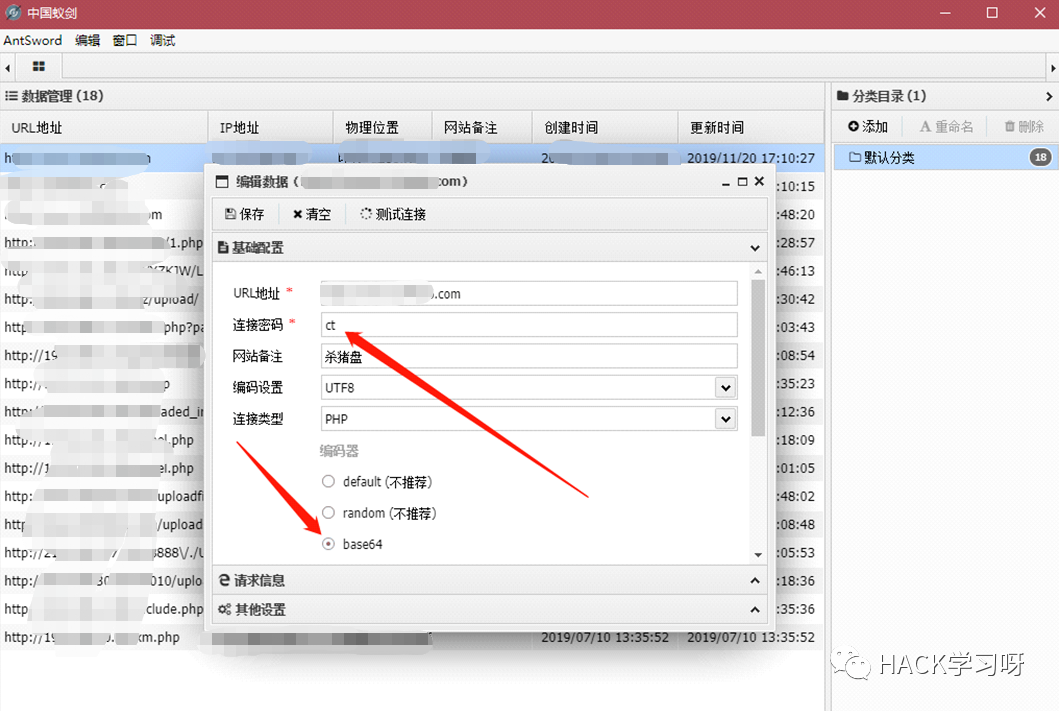This screenshot has width=1059, height=711.
Task: Click the 保存 save button
Action: coord(244,214)
